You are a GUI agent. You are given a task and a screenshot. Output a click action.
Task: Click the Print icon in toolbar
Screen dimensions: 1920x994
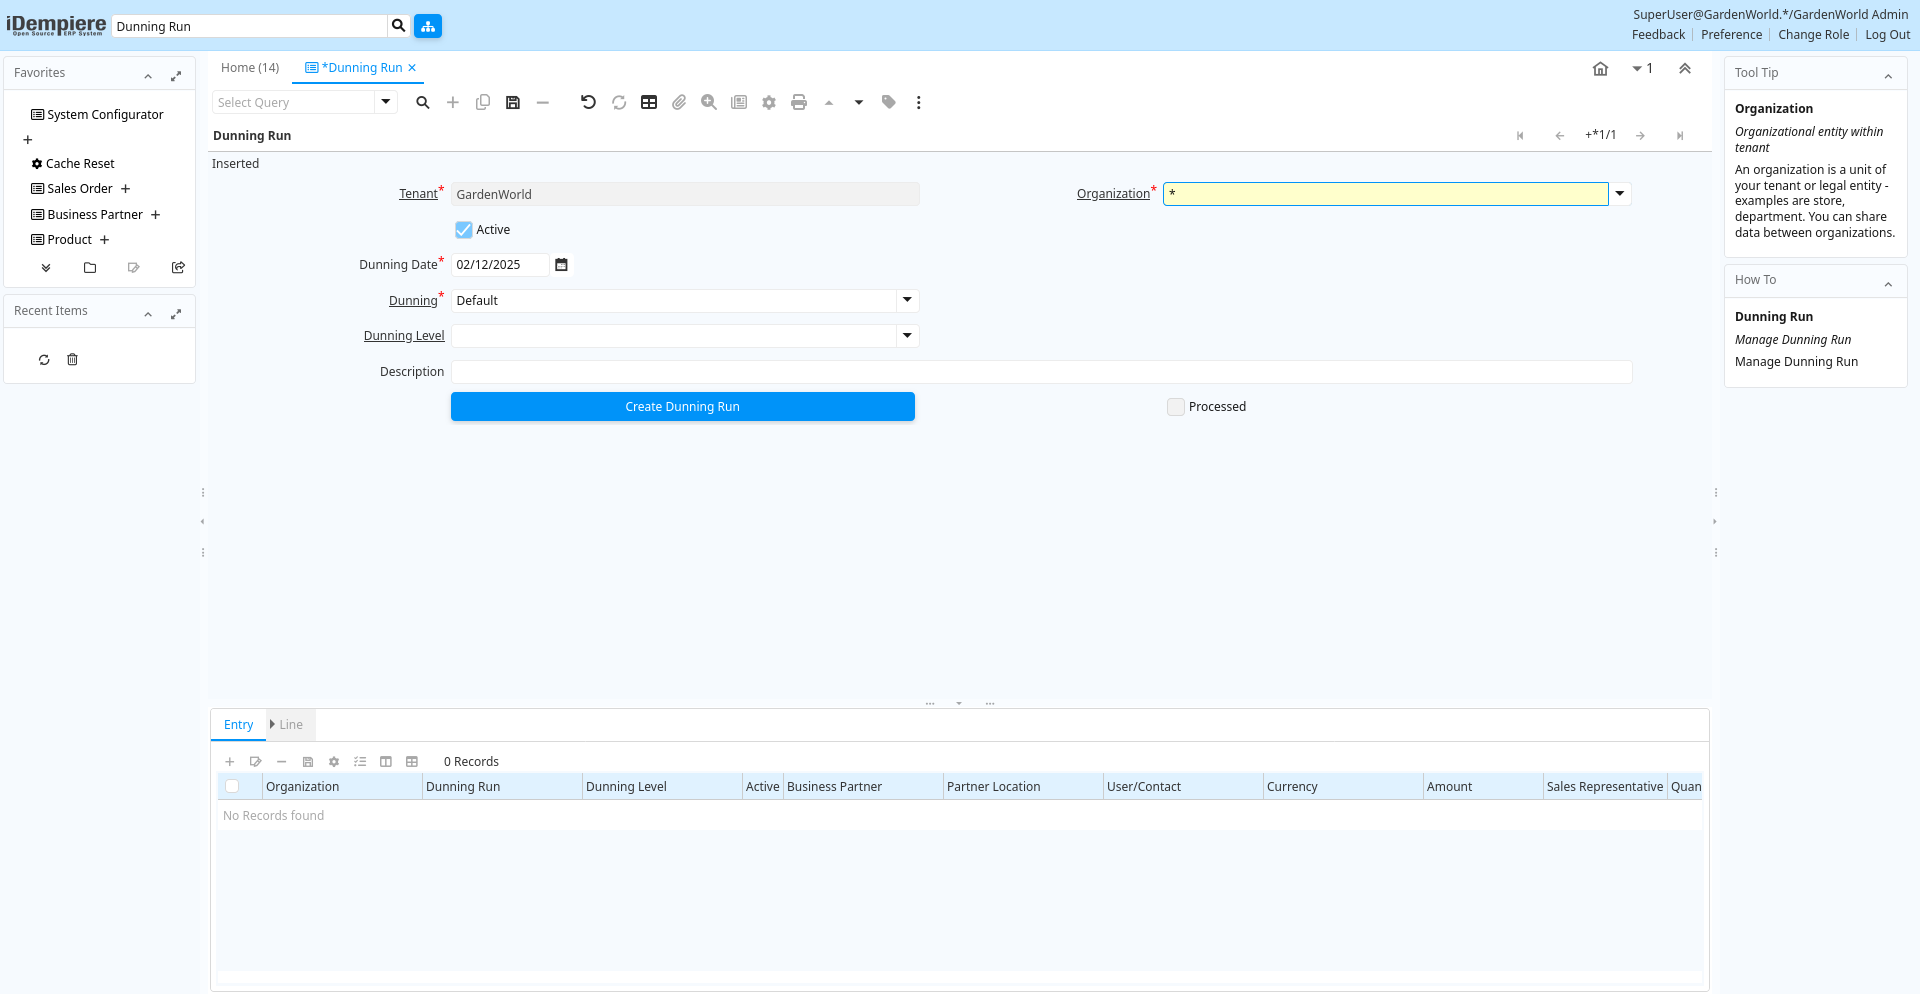(799, 103)
